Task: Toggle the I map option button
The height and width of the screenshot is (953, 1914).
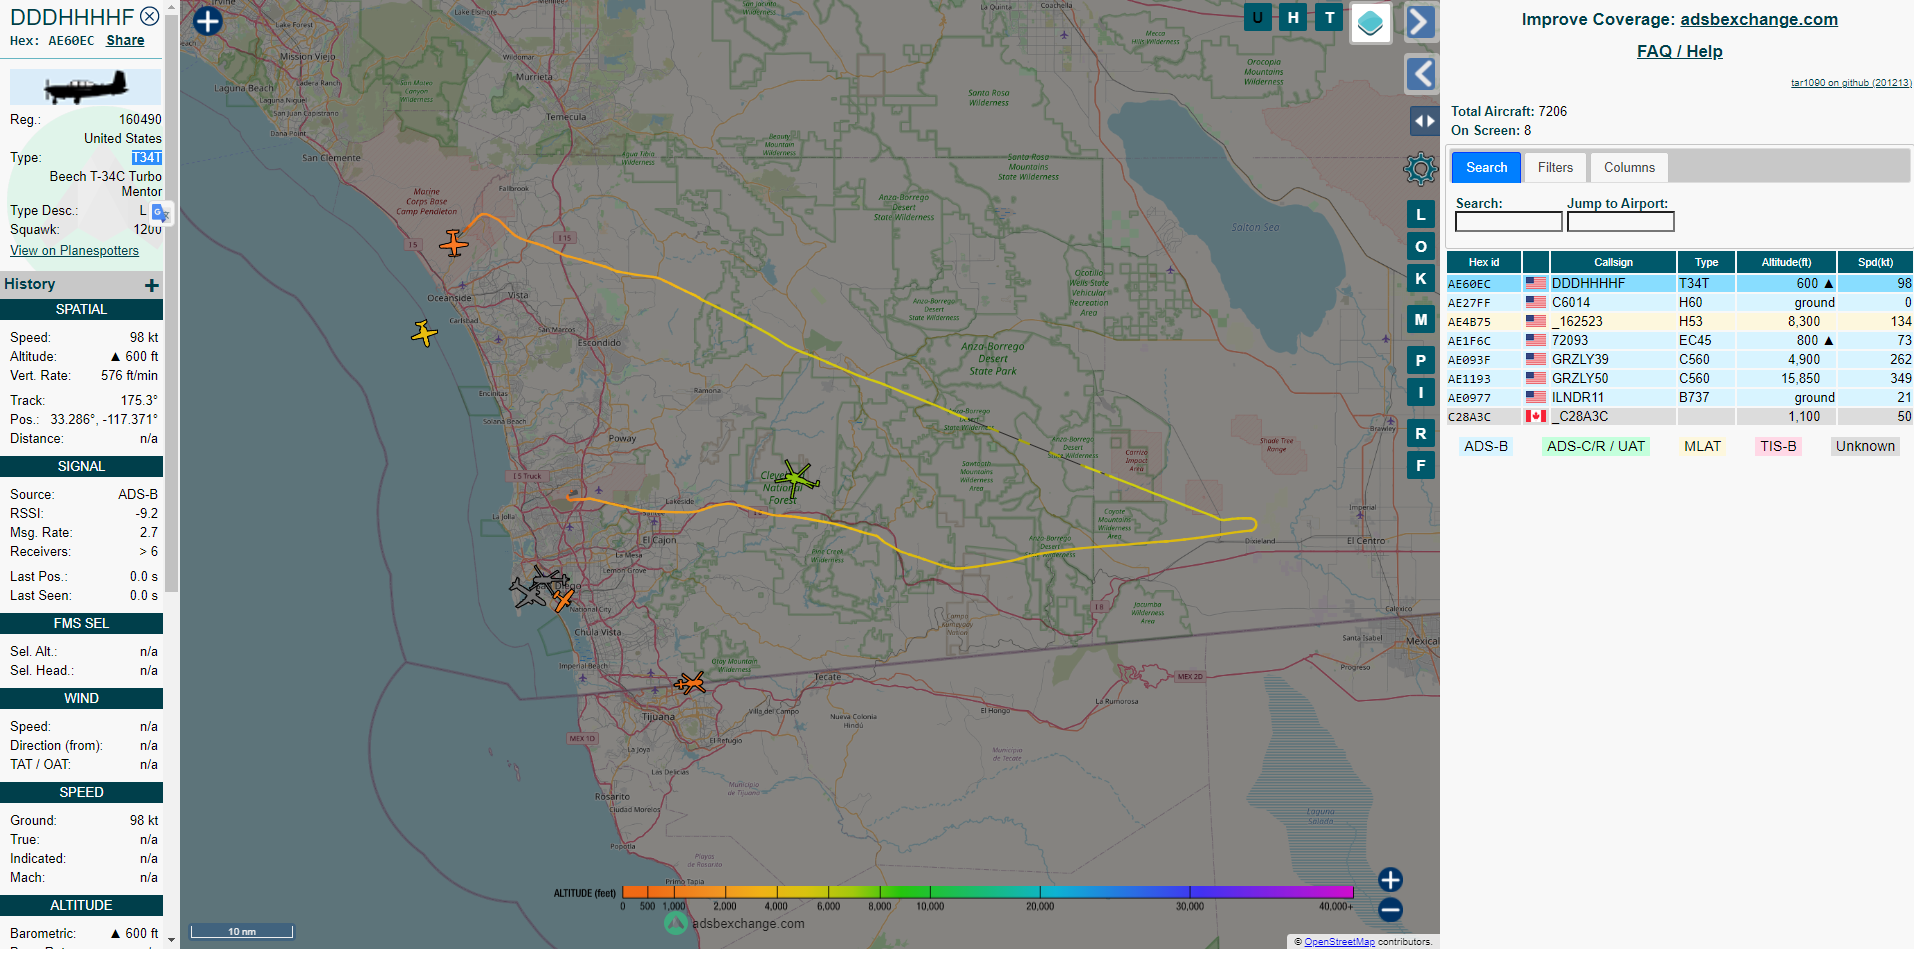Action: 1421,393
